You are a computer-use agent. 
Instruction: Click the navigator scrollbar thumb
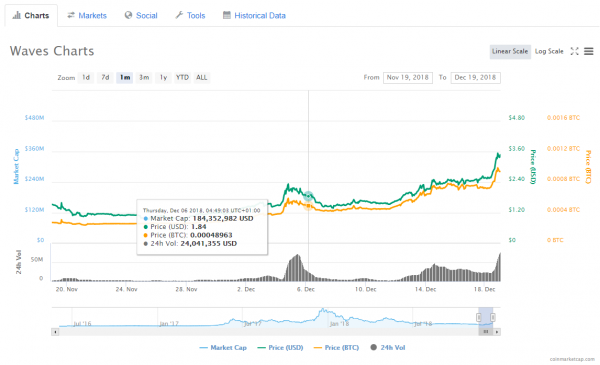click(x=486, y=332)
